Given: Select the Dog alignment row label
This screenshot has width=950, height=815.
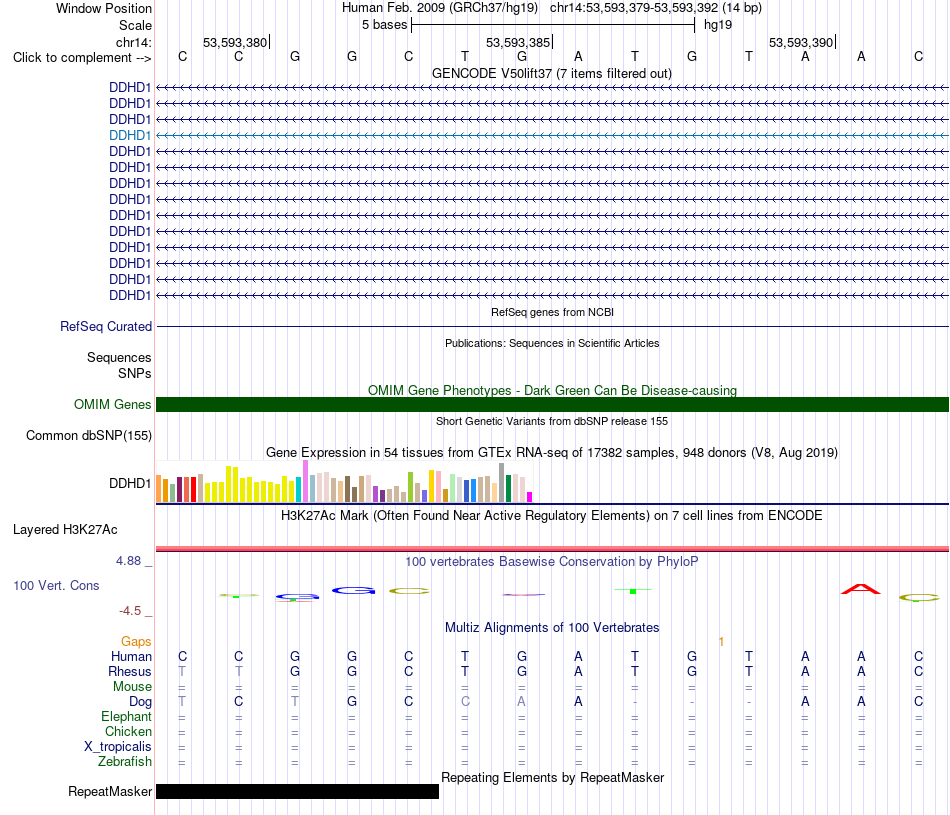Looking at the screenshot, I should coord(140,702).
